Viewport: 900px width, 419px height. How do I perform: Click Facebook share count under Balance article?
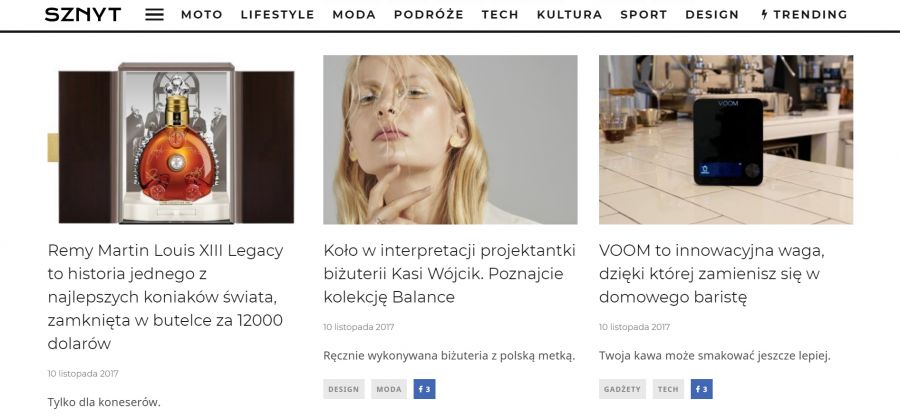click(425, 389)
